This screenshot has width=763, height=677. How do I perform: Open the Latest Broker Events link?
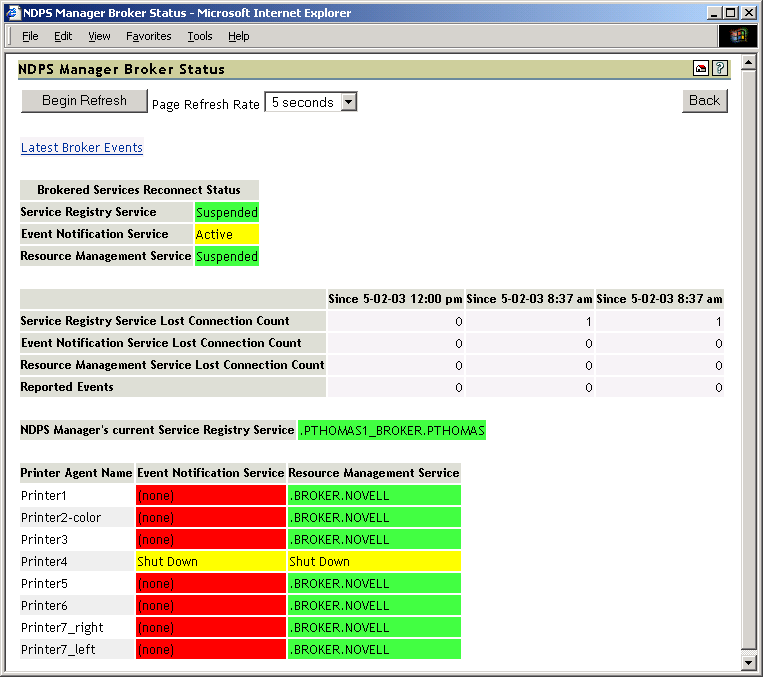[x=82, y=147]
